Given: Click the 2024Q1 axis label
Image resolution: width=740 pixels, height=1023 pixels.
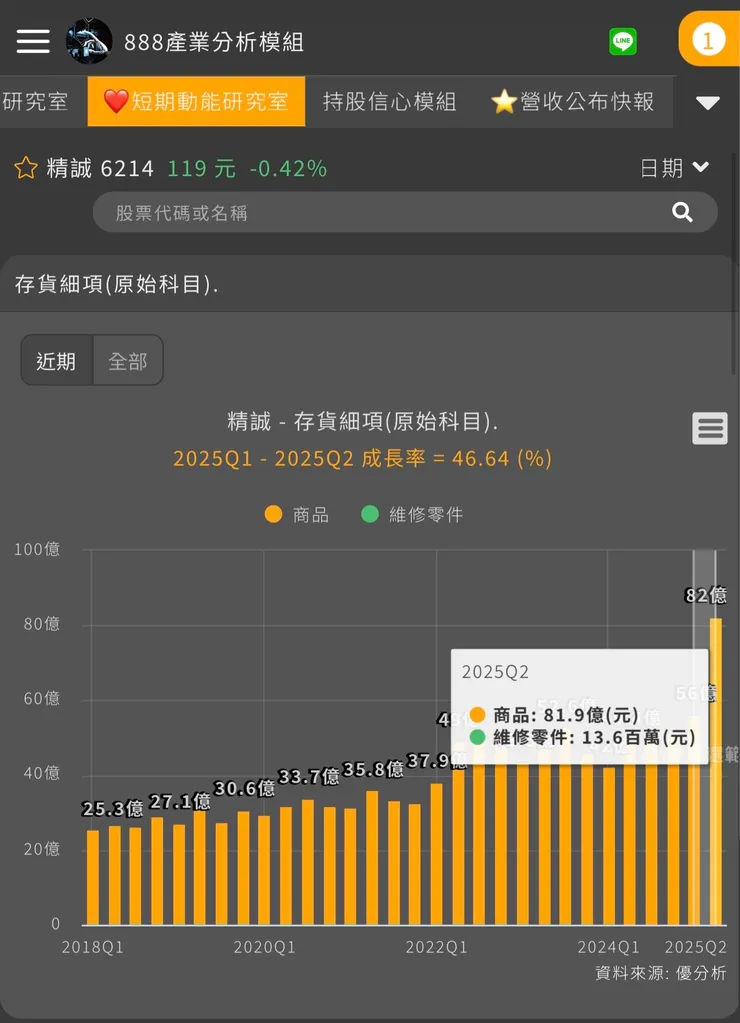Looking at the screenshot, I should pos(608,947).
